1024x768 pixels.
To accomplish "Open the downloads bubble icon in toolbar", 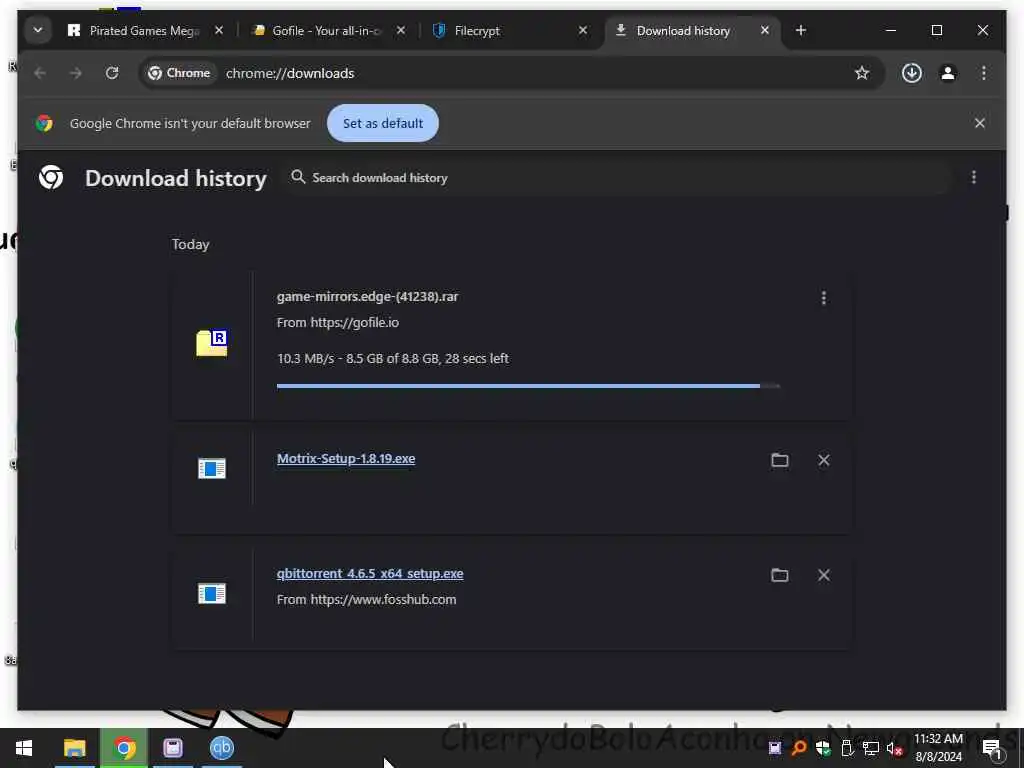I will coord(912,73).
